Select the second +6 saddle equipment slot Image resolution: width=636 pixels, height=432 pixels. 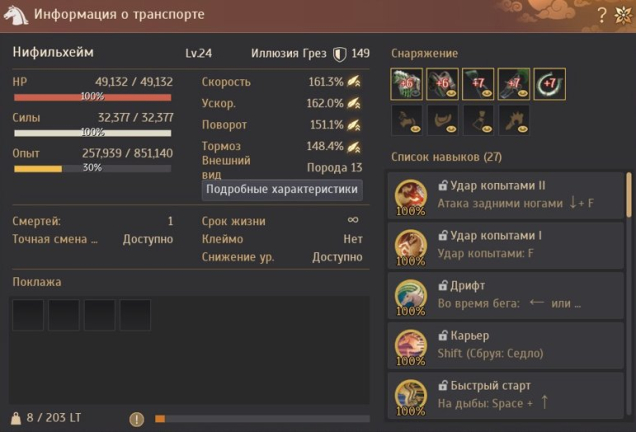[442, 84]
